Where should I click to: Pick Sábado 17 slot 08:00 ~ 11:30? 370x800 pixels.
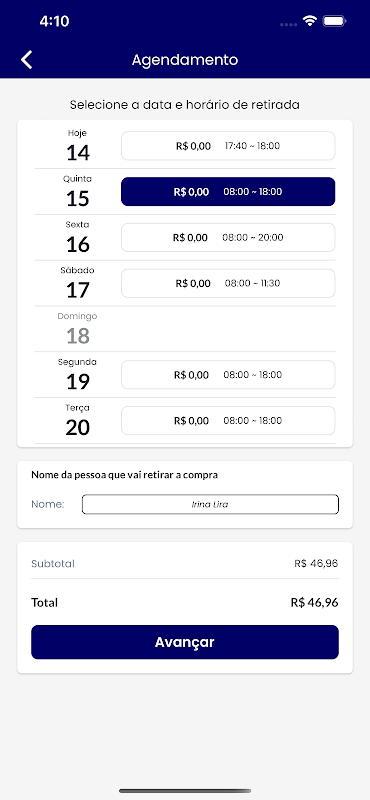228,283
